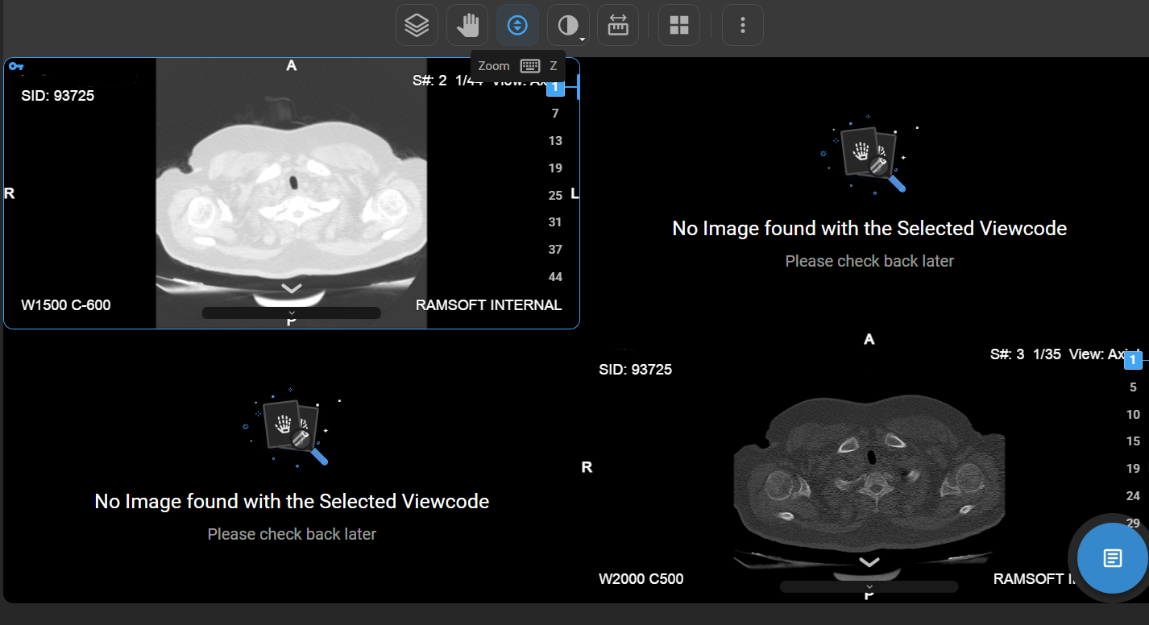
Task: Open the blue report notes floating button
Action: [1112, 557]
